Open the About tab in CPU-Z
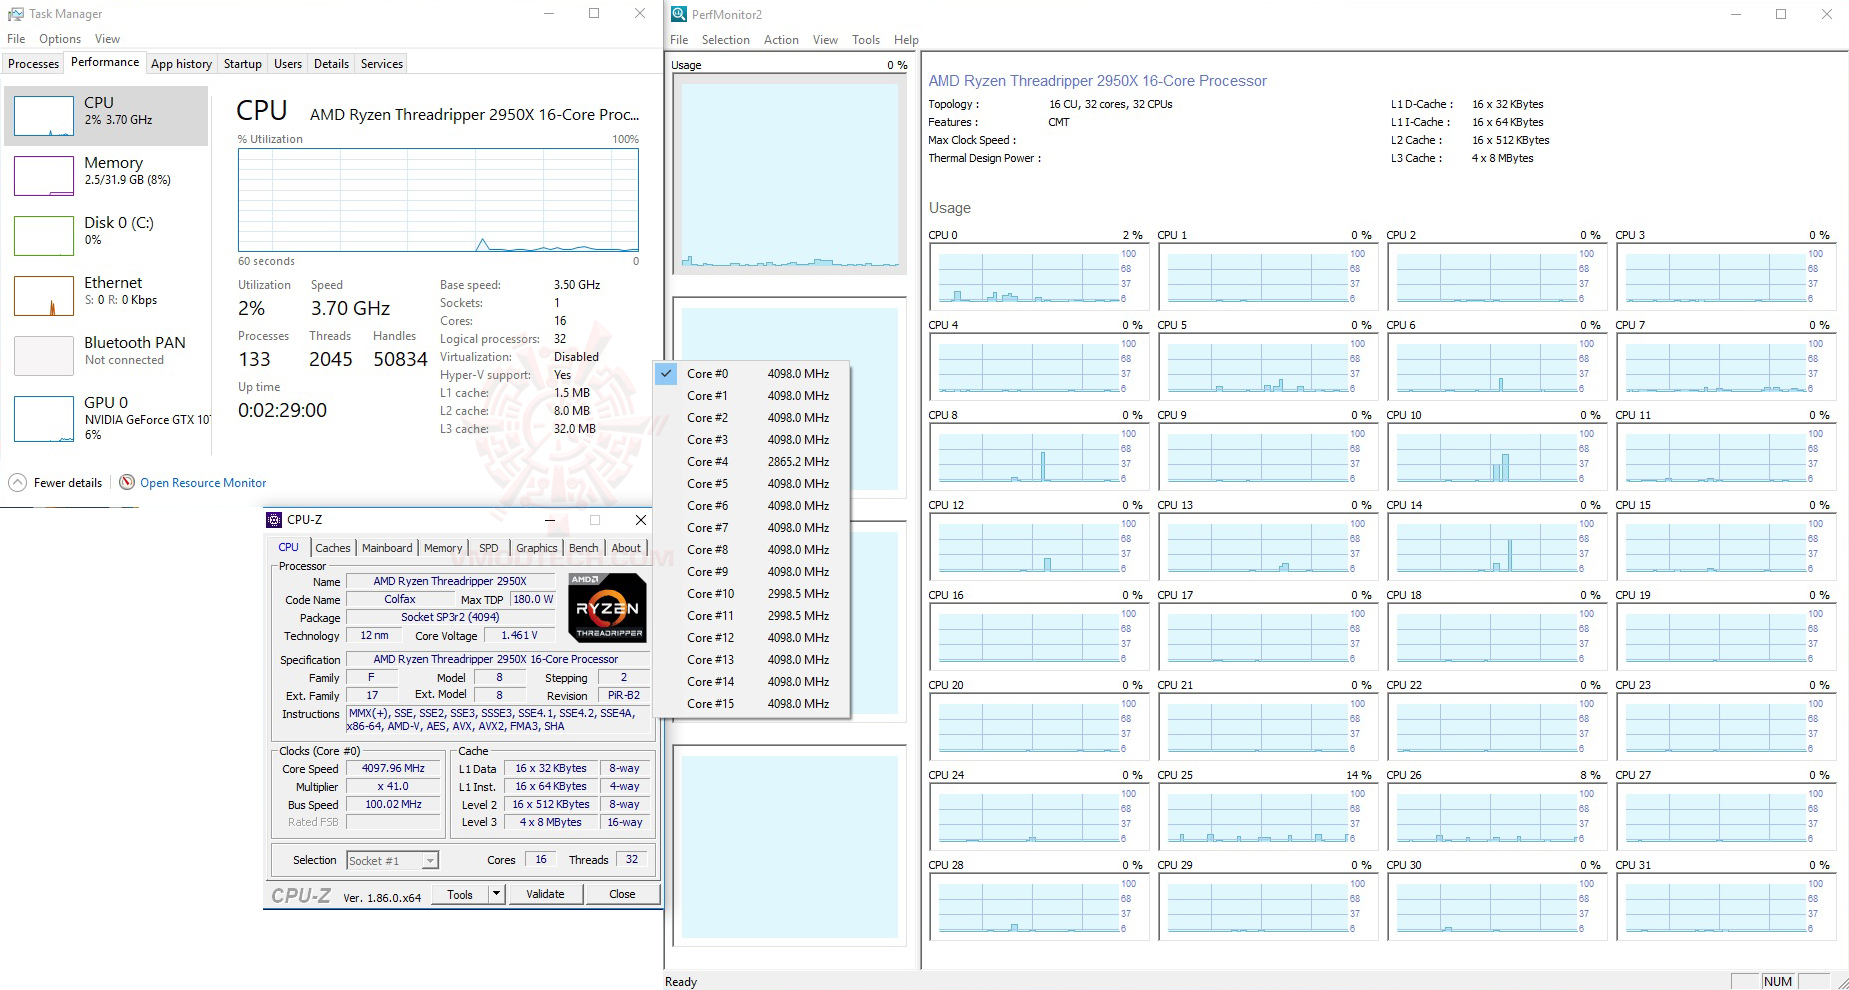This screenshot has height=990, width=1849. [x=626, y=548]
